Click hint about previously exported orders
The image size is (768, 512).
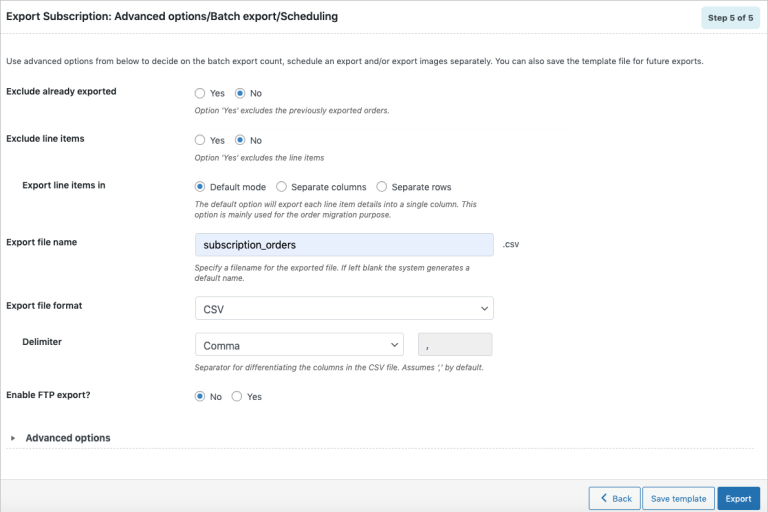(x=292, y=111)
